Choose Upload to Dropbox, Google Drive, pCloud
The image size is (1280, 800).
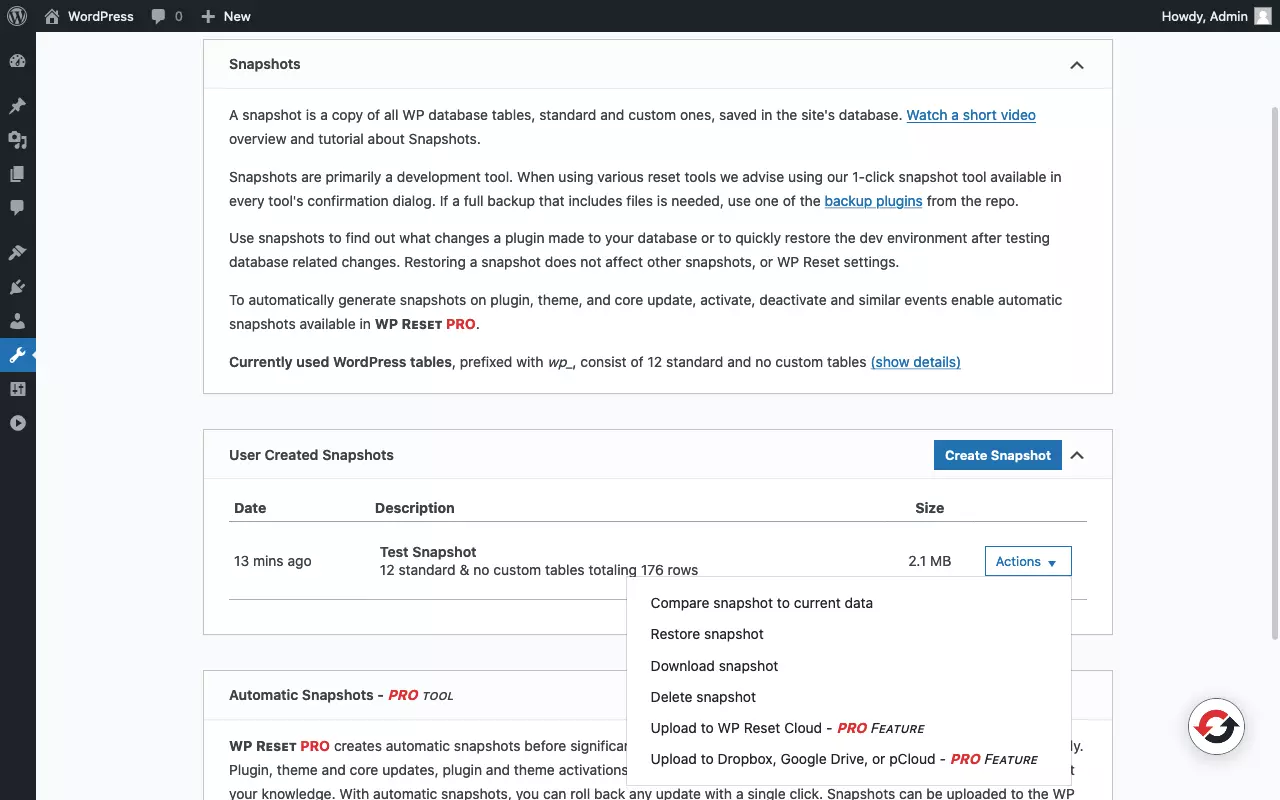pyautogui.click(x=844, y=759)
